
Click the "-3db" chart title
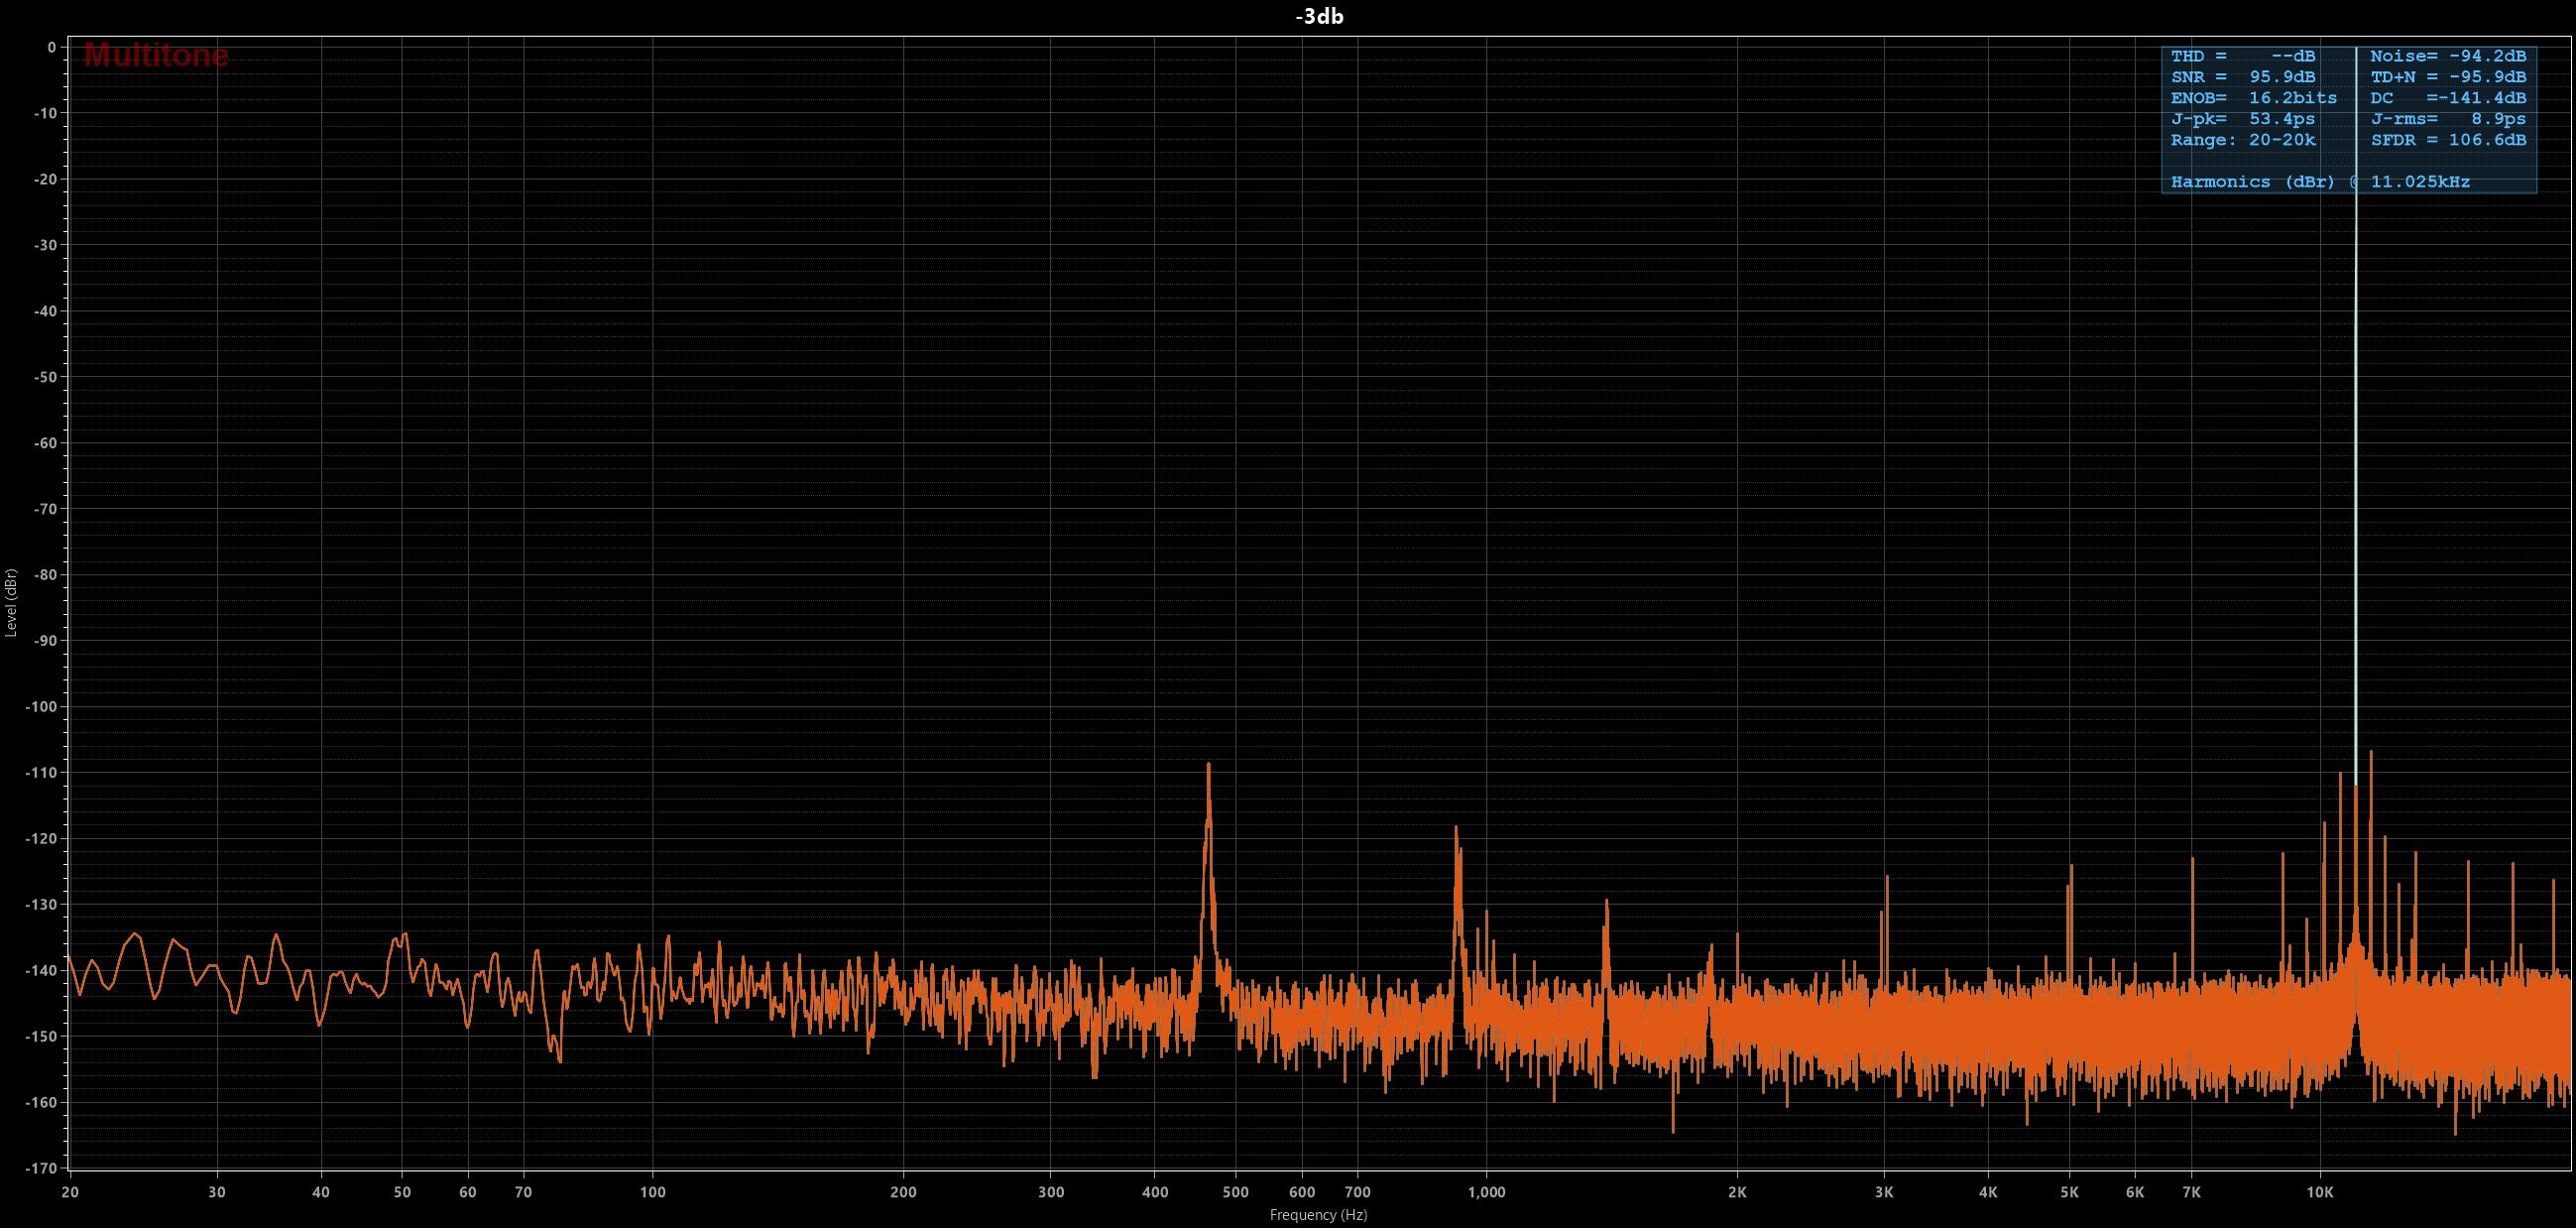[1319, 17]
